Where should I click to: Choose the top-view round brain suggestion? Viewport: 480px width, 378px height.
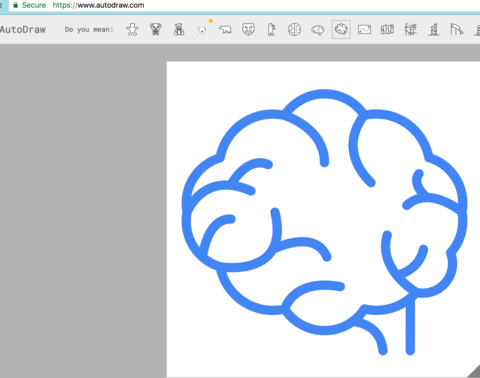pyautogui.click(x=294, y=30)
